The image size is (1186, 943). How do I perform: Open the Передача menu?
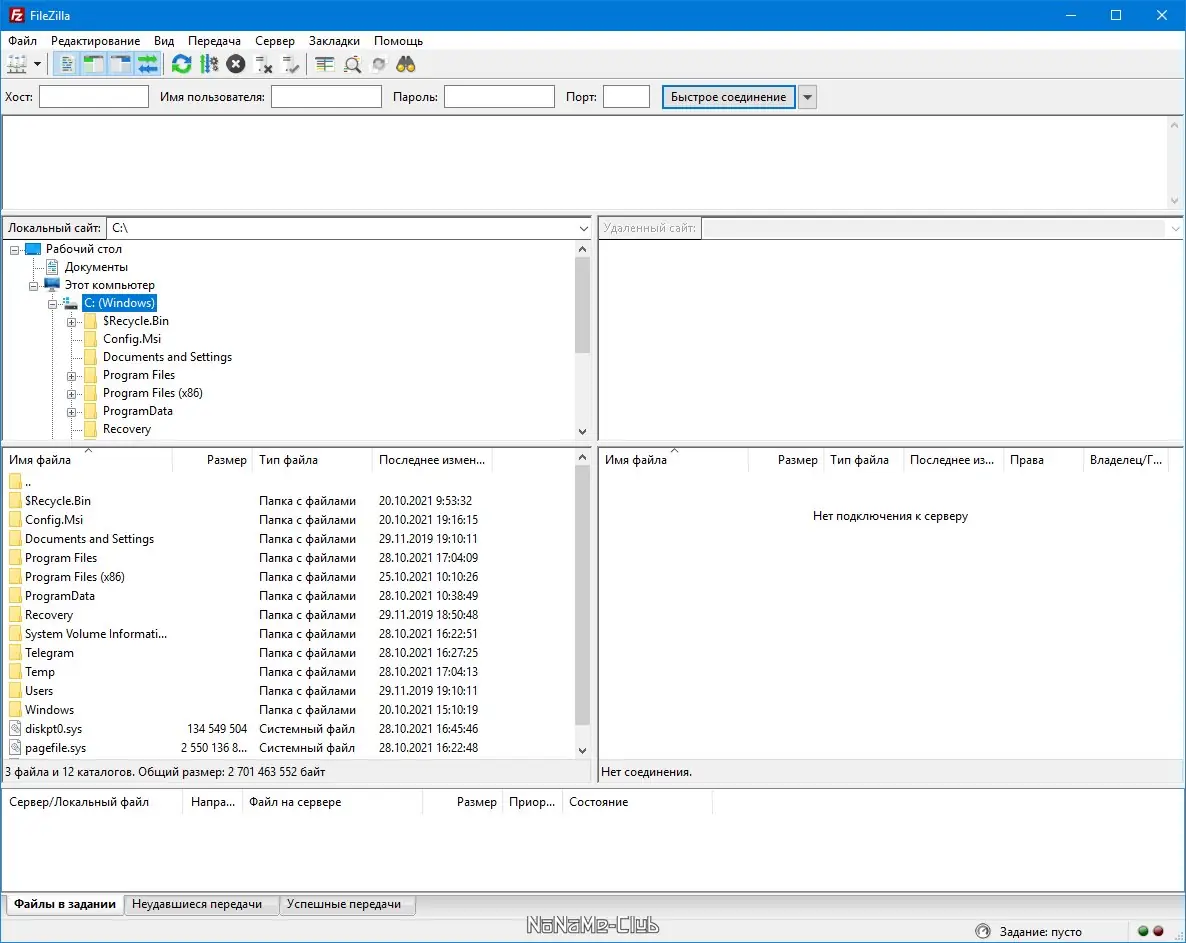(214, 41)
